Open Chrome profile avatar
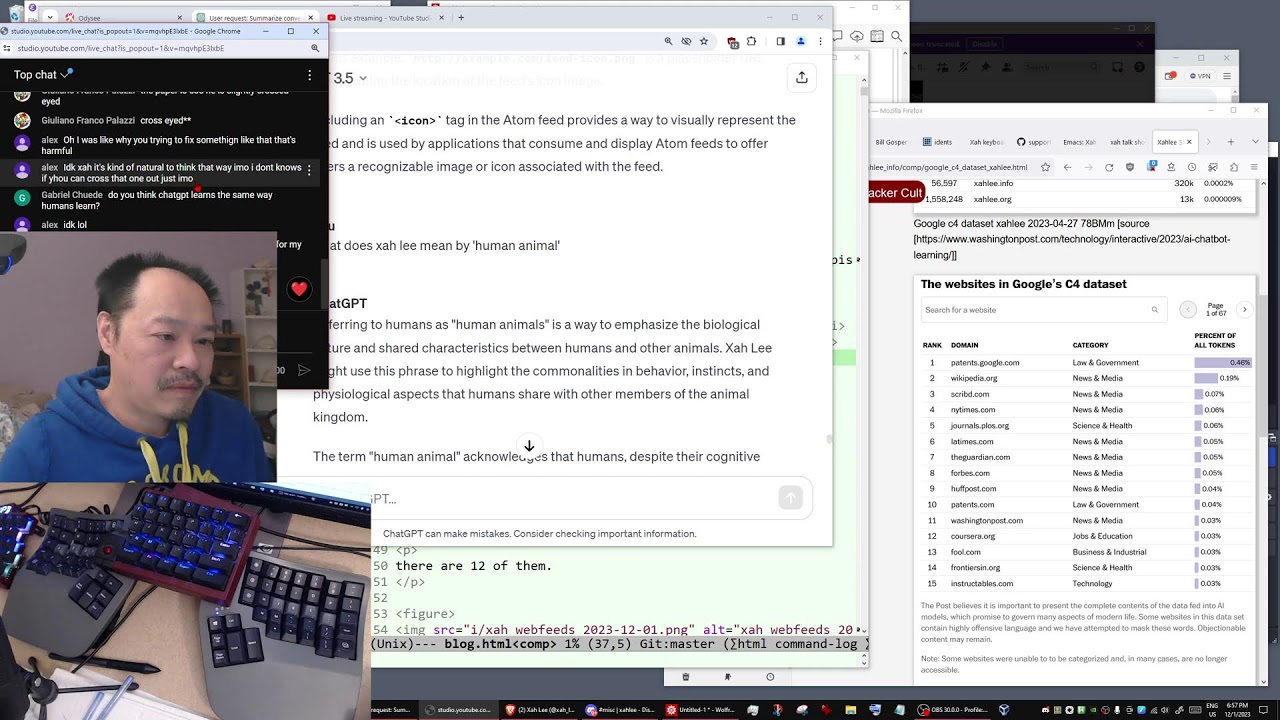This screenshot has width=1280, height=720. (800, 42)
